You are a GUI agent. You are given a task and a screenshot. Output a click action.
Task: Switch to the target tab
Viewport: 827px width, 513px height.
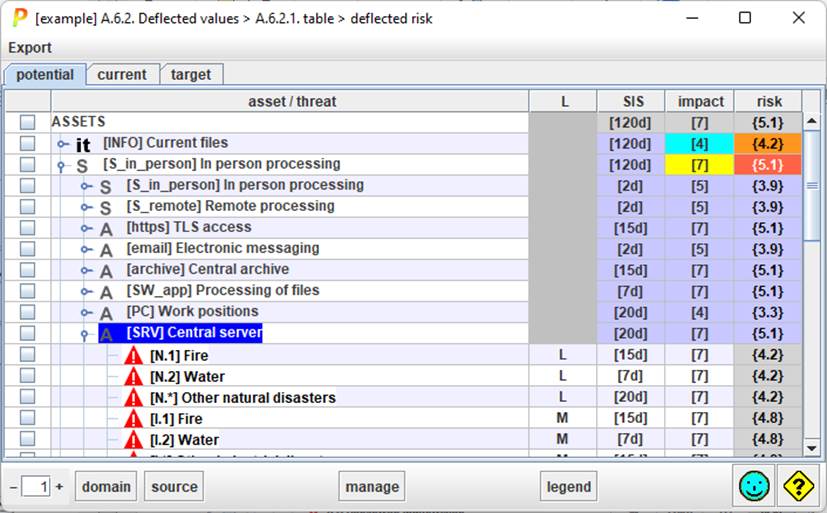click(x=191, y=74)
